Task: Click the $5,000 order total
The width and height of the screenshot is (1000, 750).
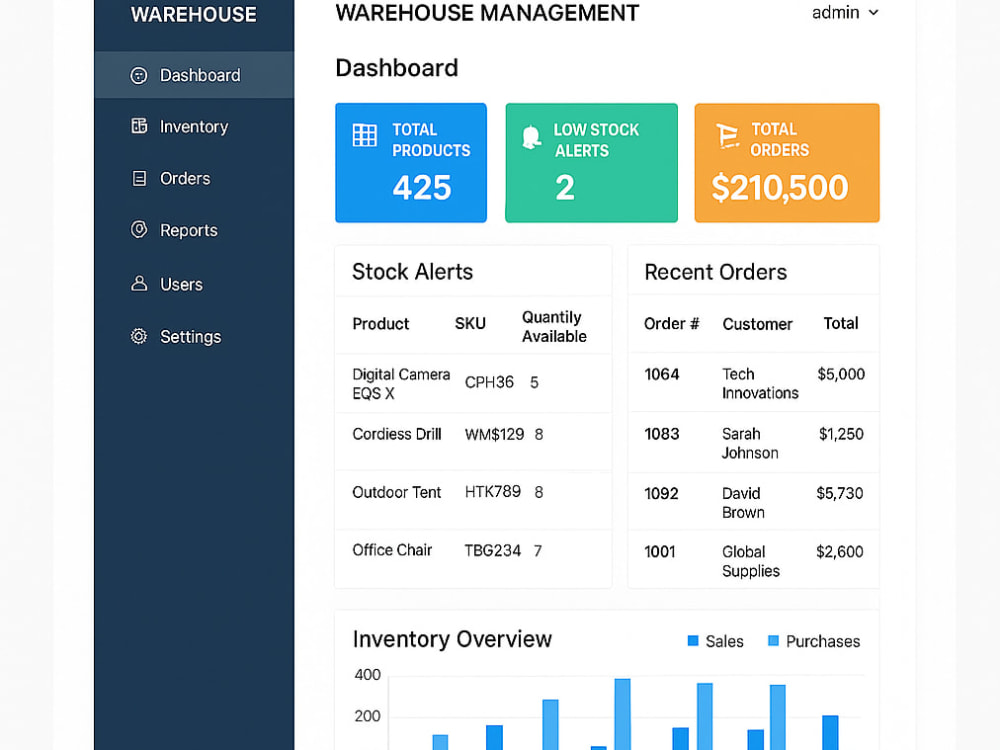Action: coord(841,374)
